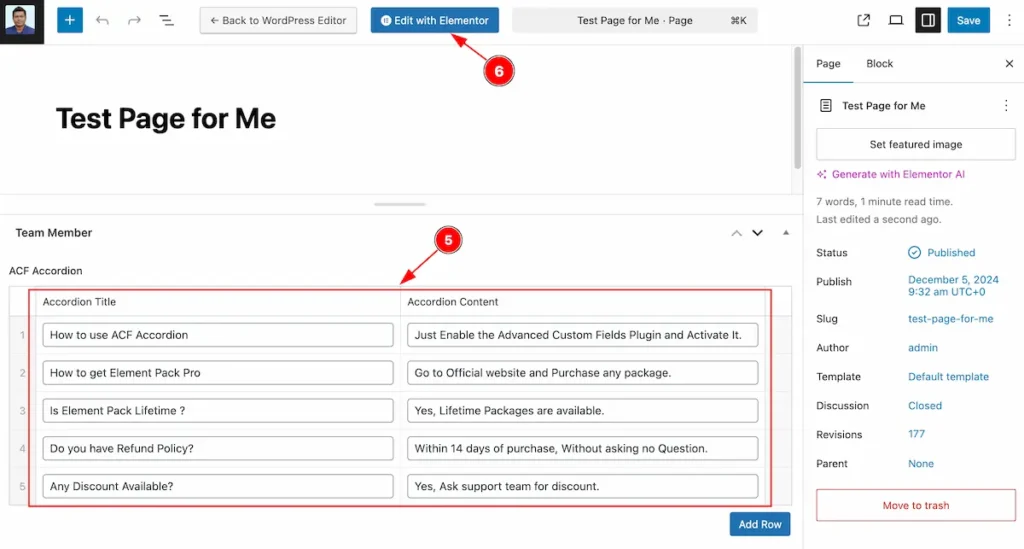The height and width of the screenshot is (549, 1024).
Task: Click row 1 handle in repeater
Action: (22, 335)
